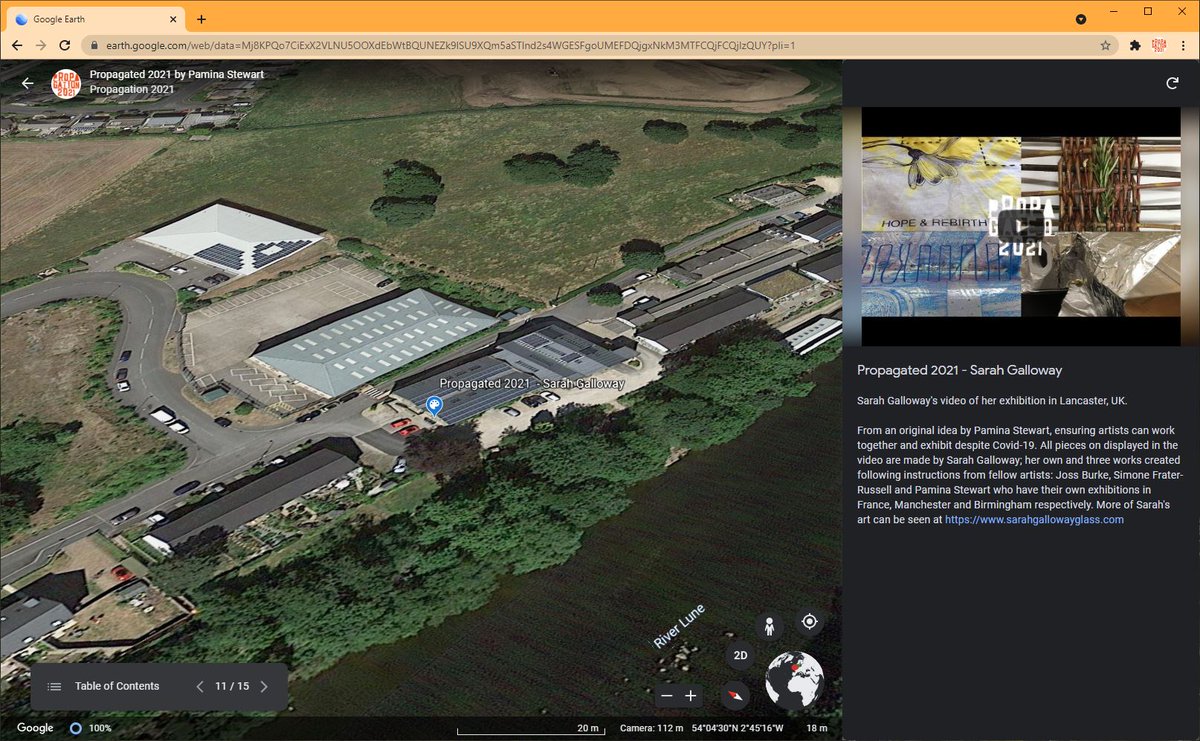1200x741 pixels.
Task: Reload the panel with the refresh icon
Action: tap(1172, 83)
